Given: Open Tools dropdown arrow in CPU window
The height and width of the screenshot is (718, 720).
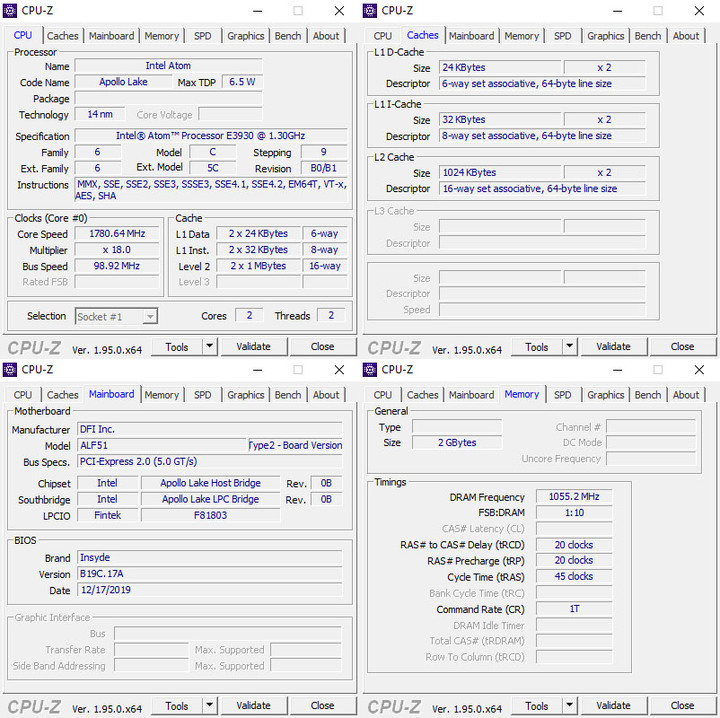Looking at the screenshot, I should 209,347.
